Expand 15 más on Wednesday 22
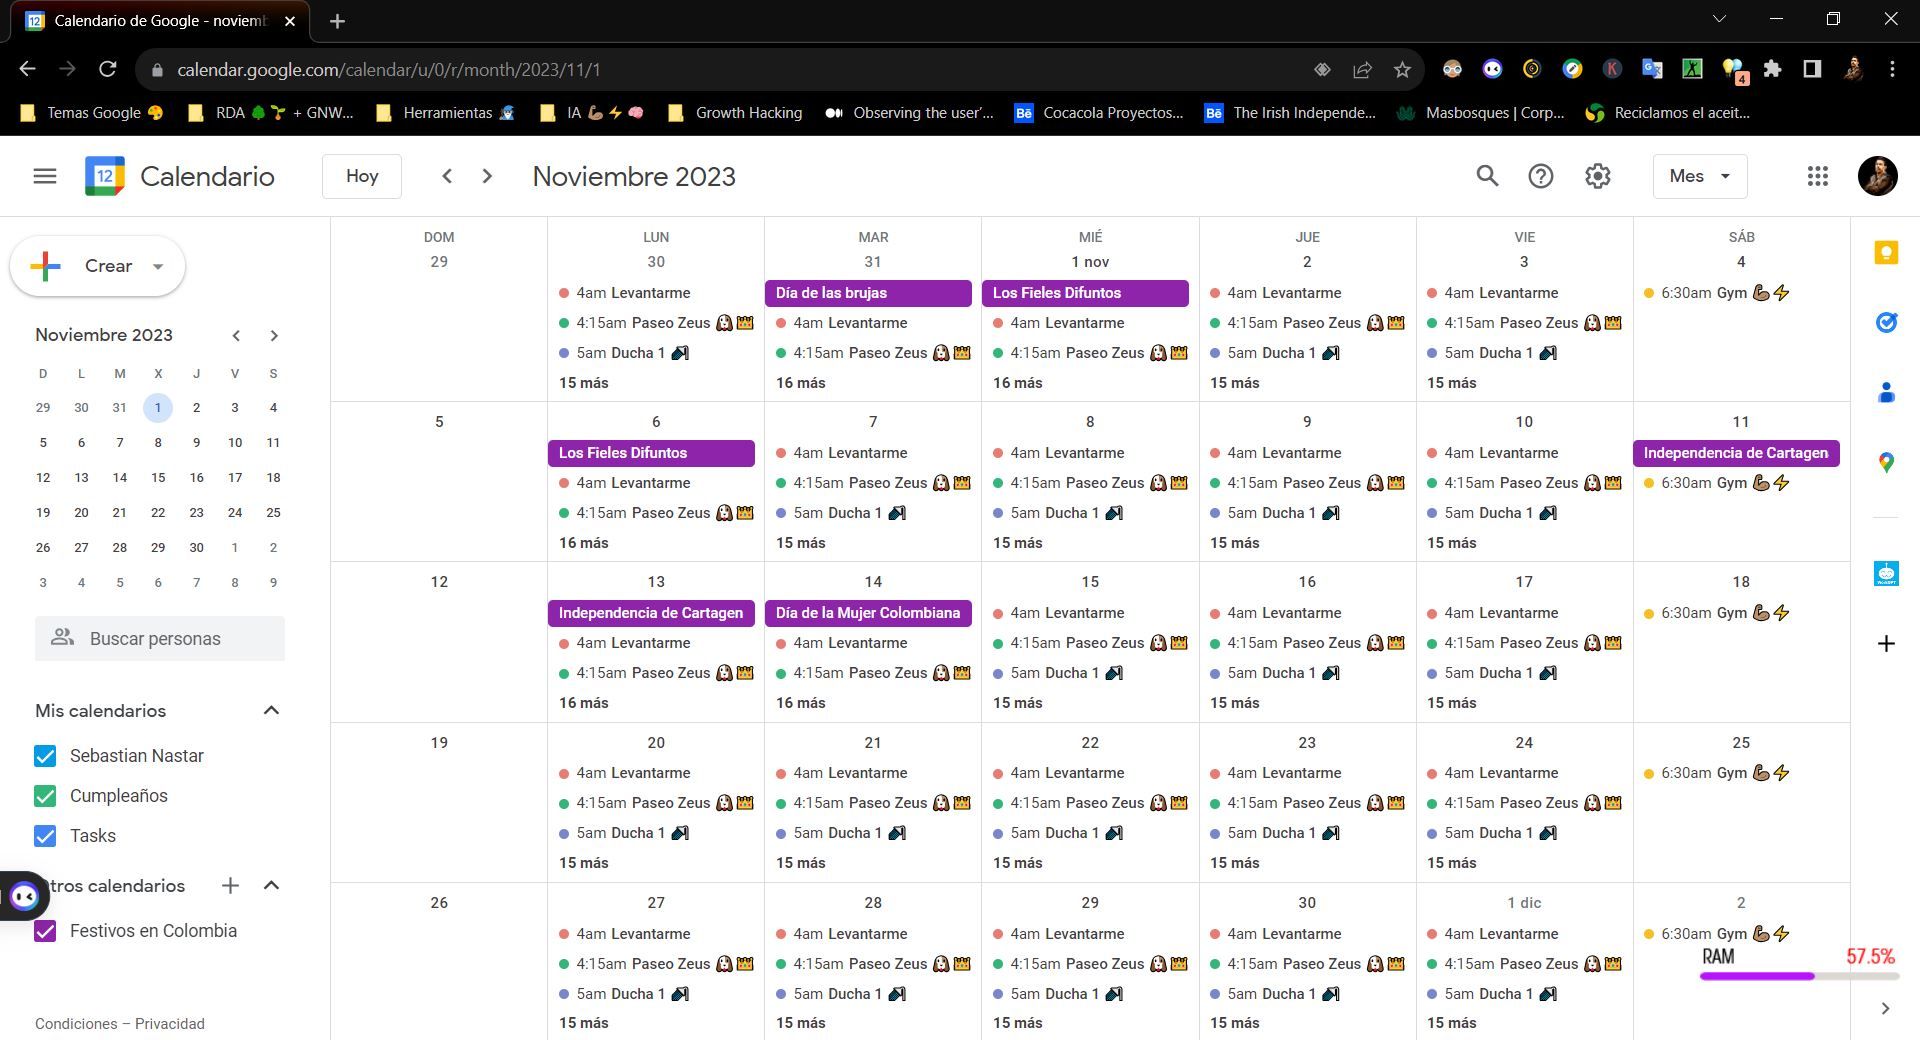Viewport: 1920px width, 1040px height. pos(1018,863)
